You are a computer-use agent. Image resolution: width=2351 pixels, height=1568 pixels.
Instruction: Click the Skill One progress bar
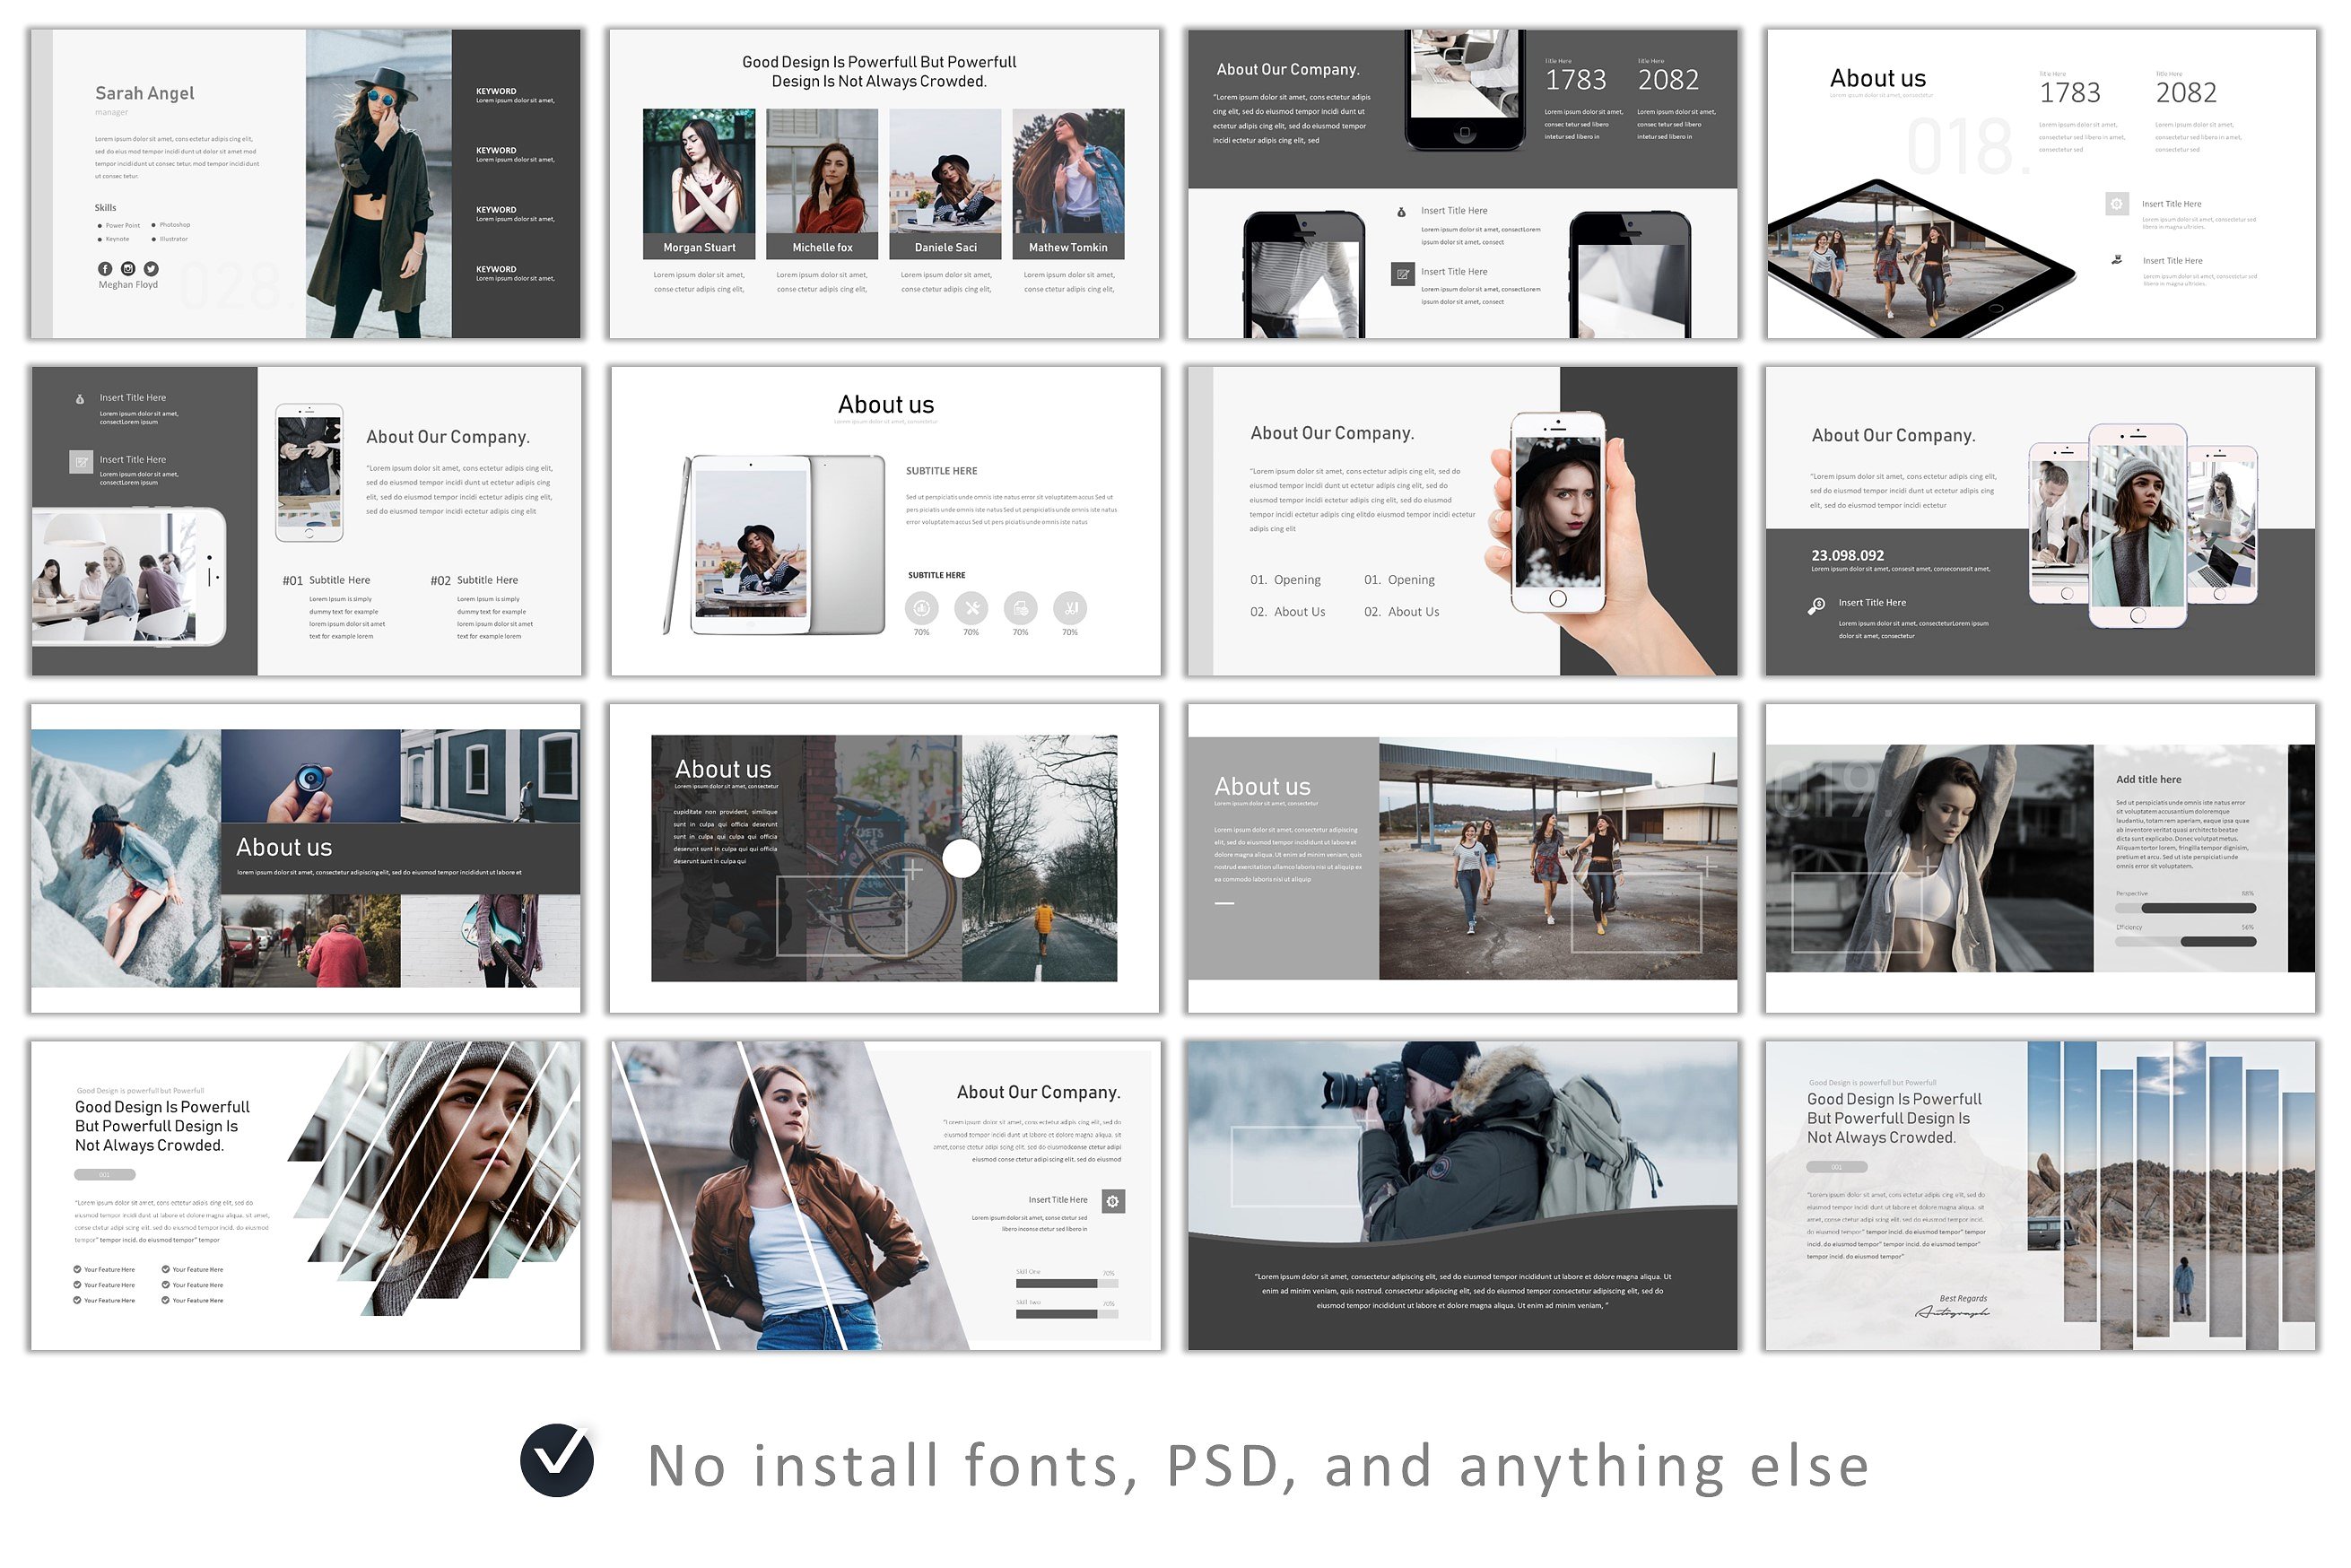[x=1066, y=1283]
